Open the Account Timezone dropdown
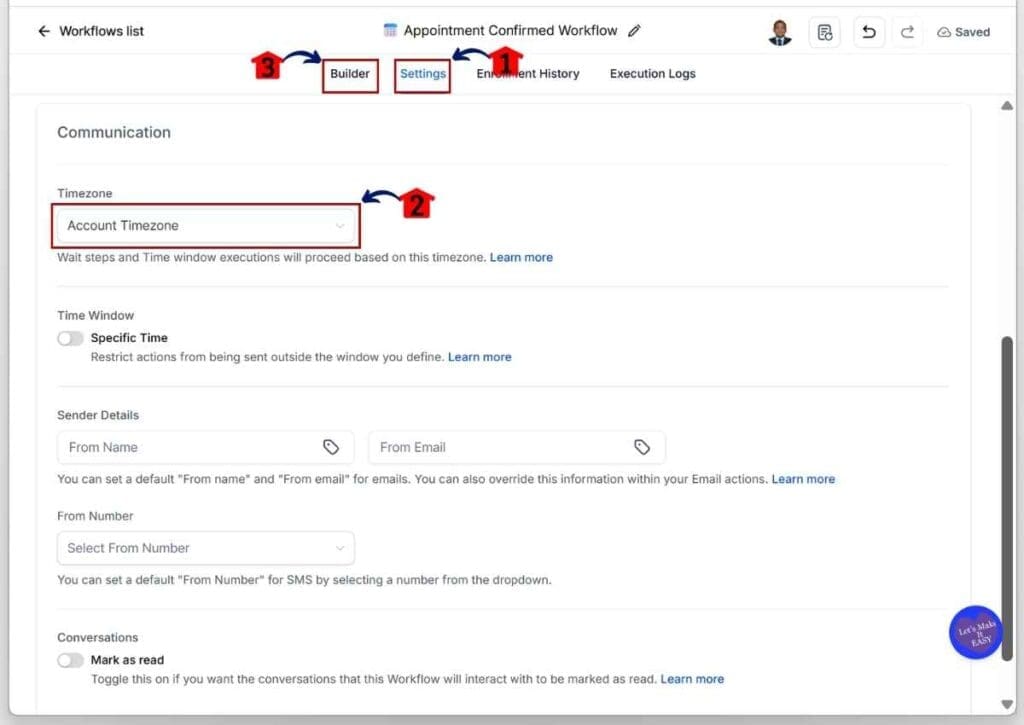The image size is (1024, 725). click(x=206, y=225)
